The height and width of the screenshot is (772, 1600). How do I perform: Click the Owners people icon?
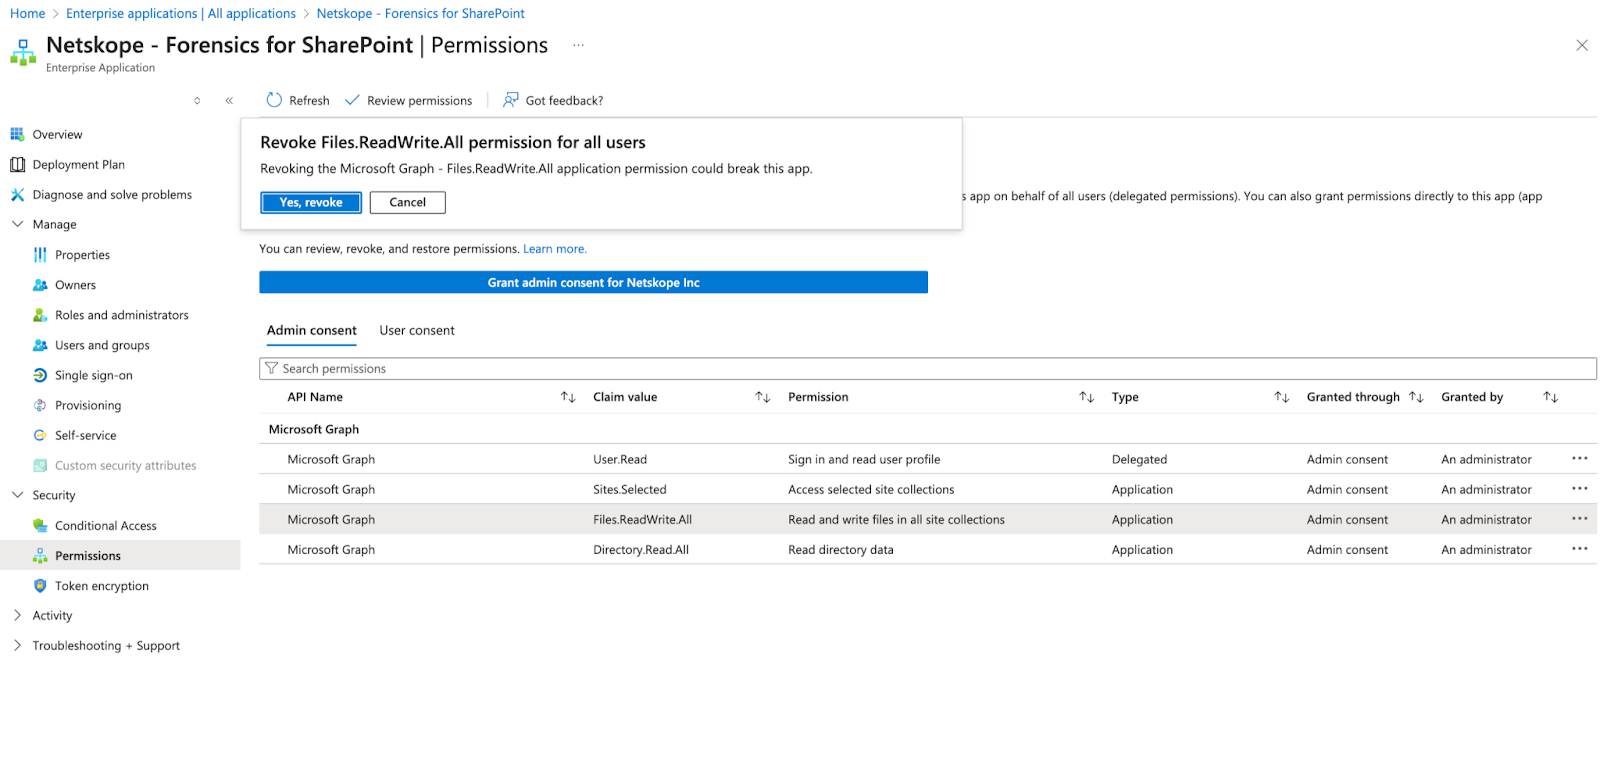[40, 285]
